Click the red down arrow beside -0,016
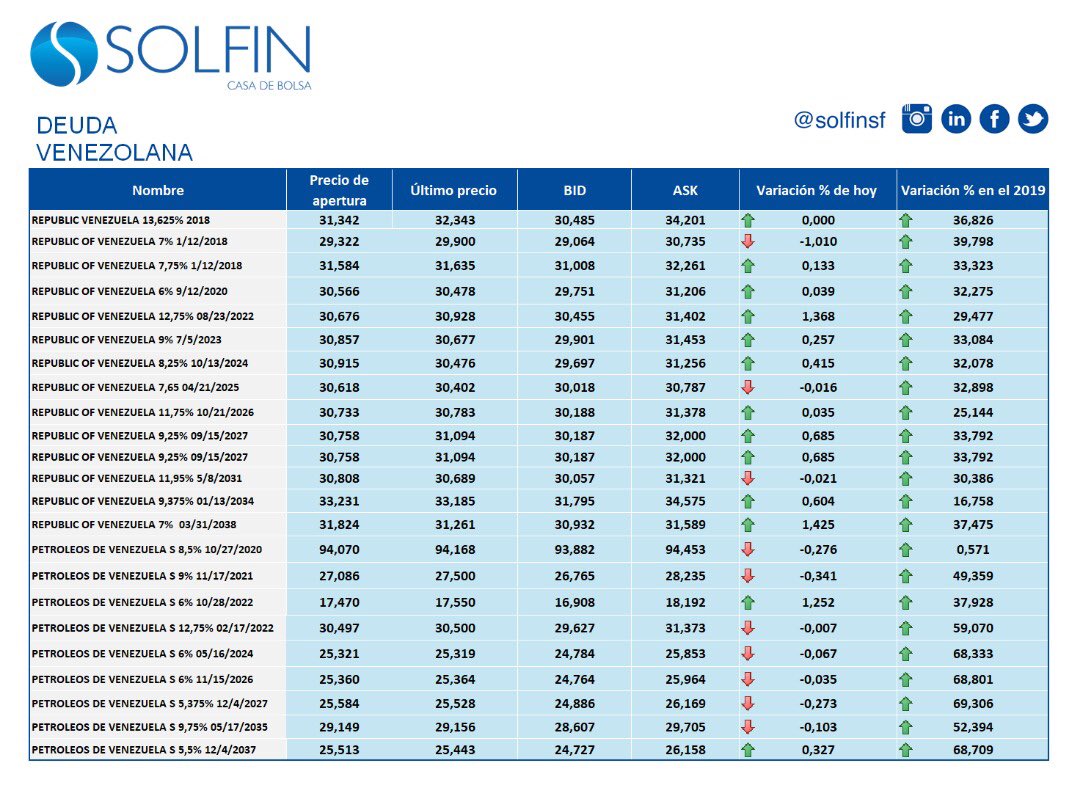Screen dimensions: 1080x785 [x=748, y=388]
